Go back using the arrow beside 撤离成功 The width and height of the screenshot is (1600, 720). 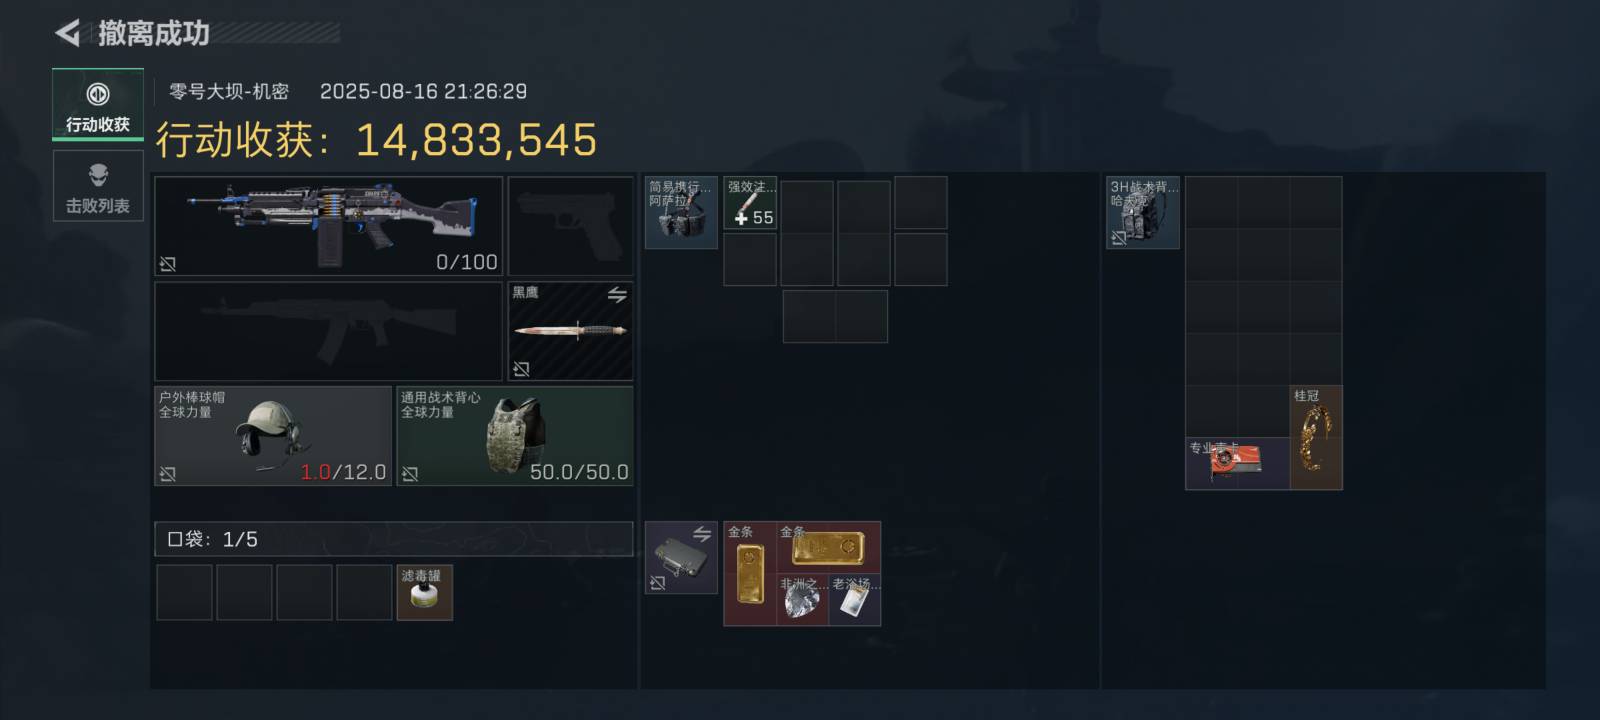pyautogui.click(x=67, y=33)
